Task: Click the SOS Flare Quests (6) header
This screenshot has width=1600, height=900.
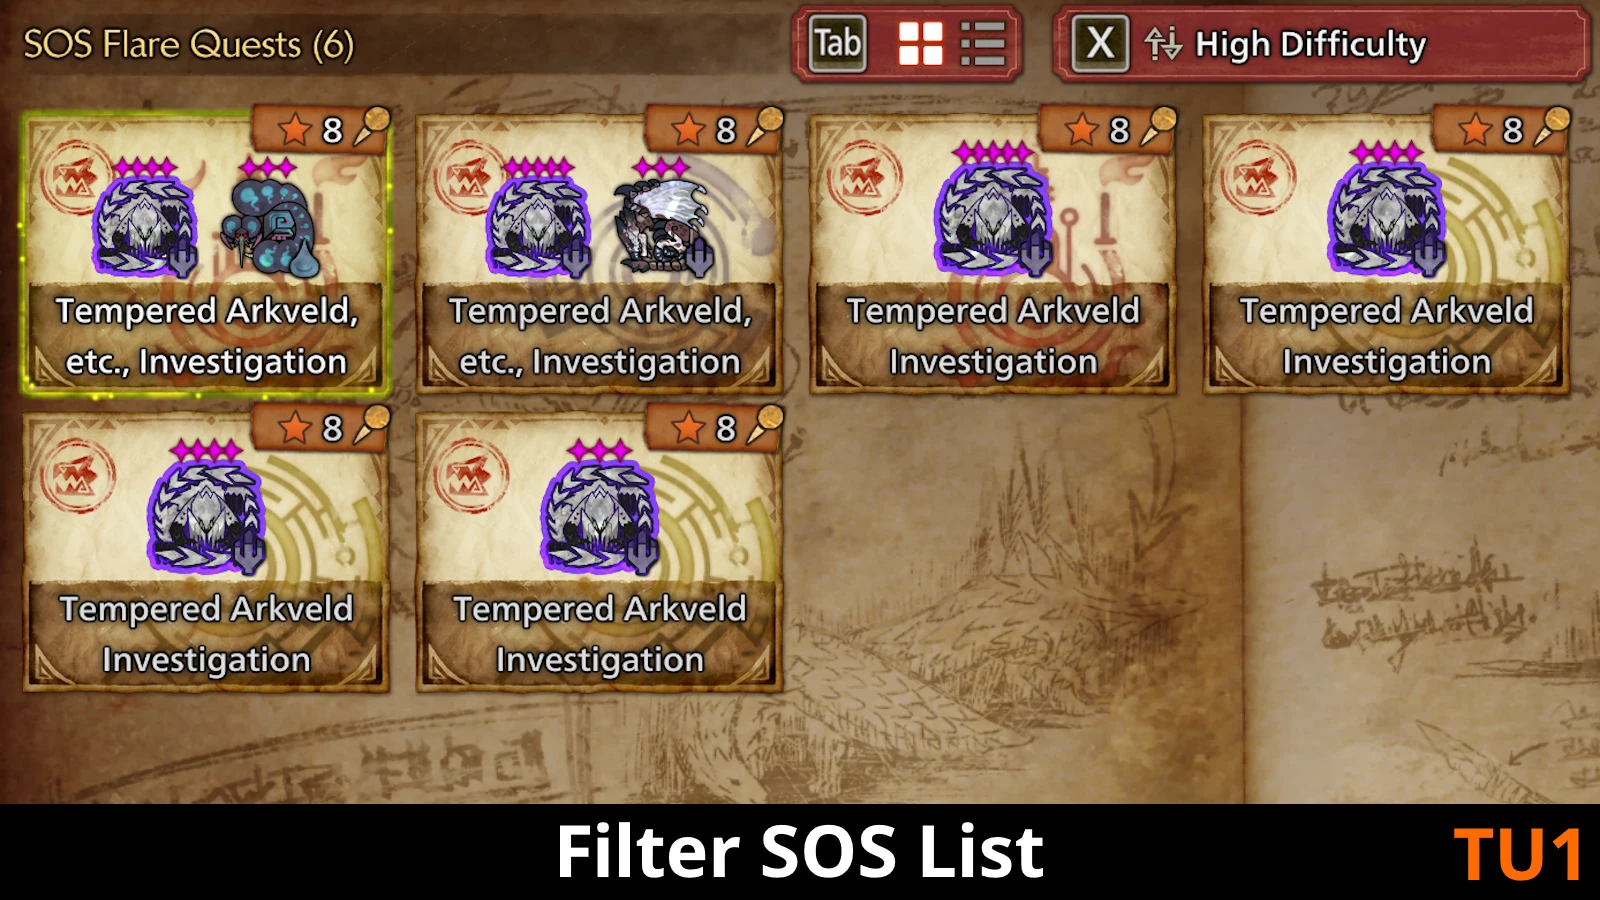Action: coord(188,44)
